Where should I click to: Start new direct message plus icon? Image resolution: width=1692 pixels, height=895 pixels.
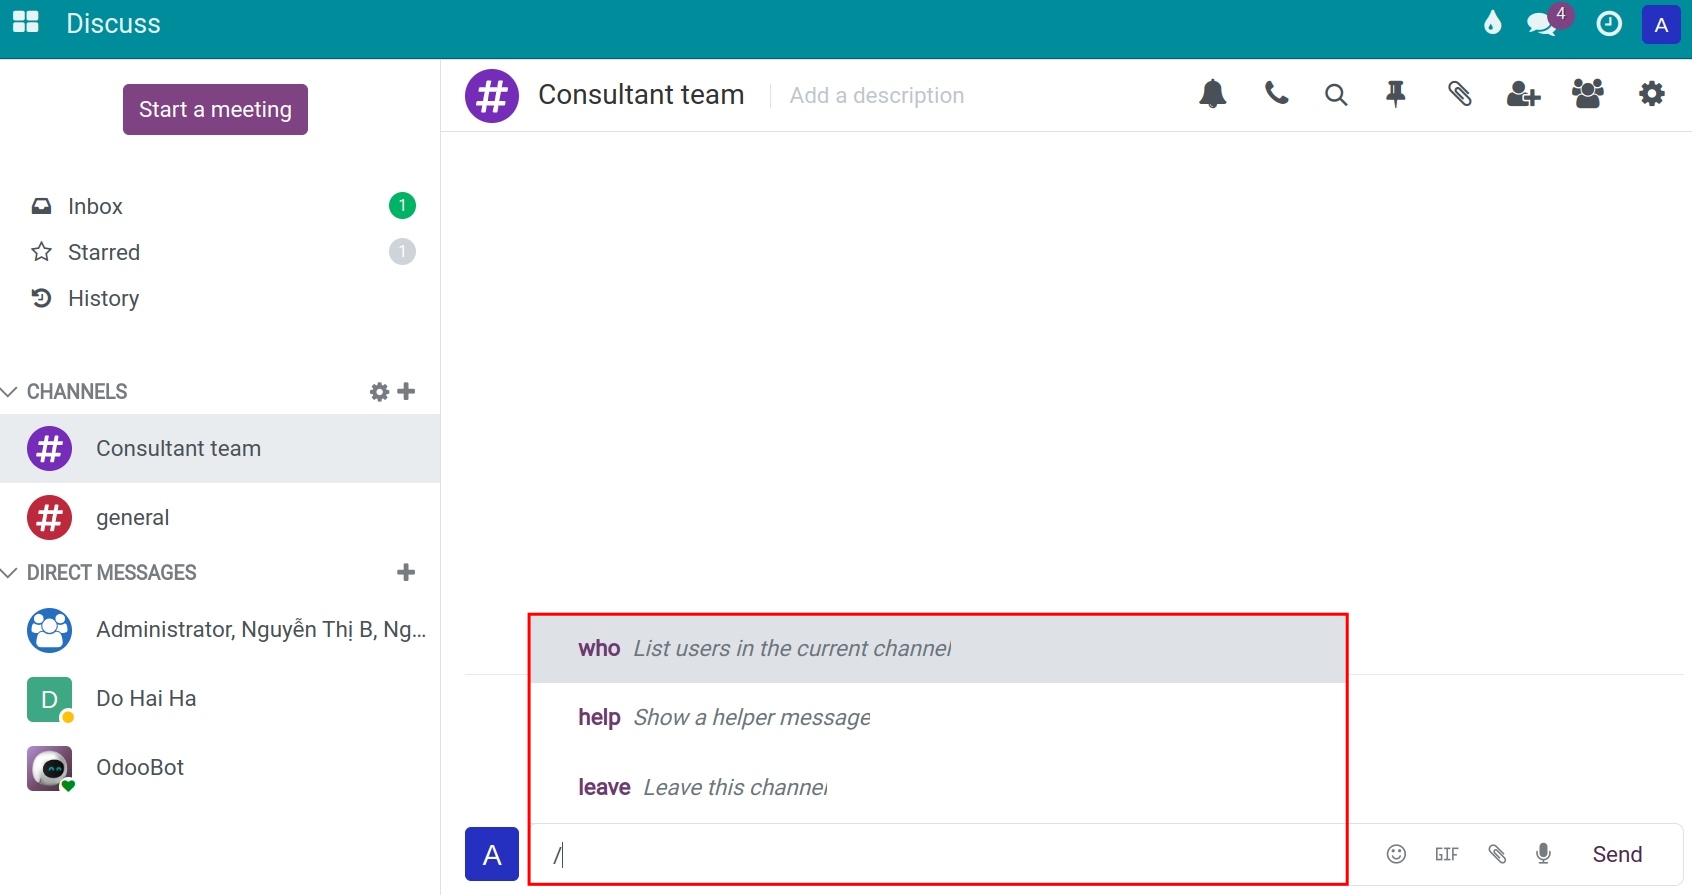(x=406, y=572)
